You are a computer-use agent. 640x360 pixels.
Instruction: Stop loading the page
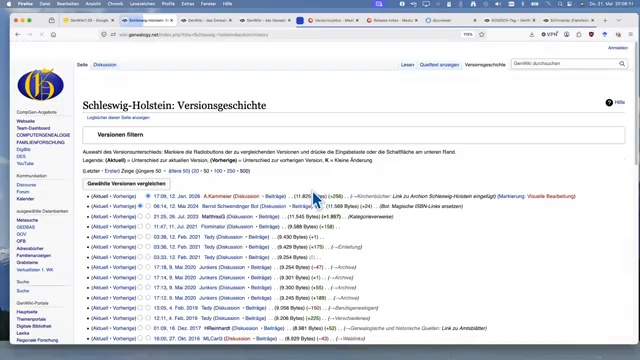[42, 35]
